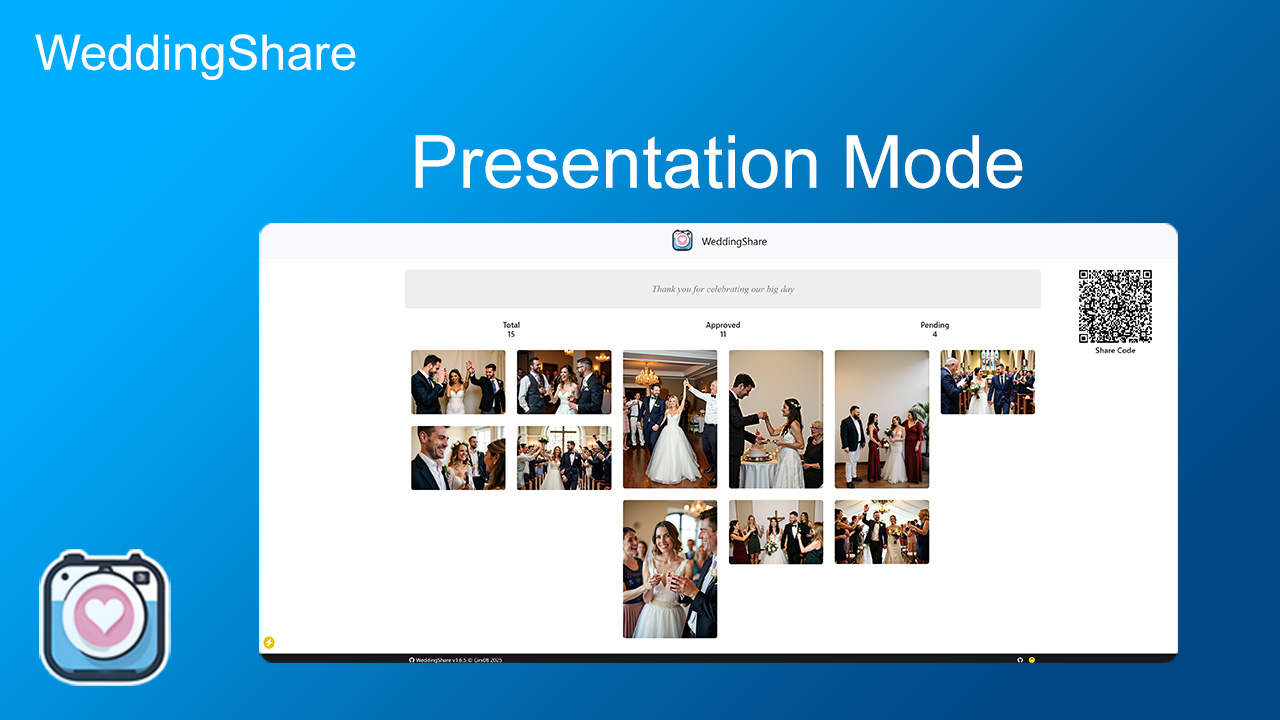
Task: Open the ballroom first-dance photo
Action: 670,419
